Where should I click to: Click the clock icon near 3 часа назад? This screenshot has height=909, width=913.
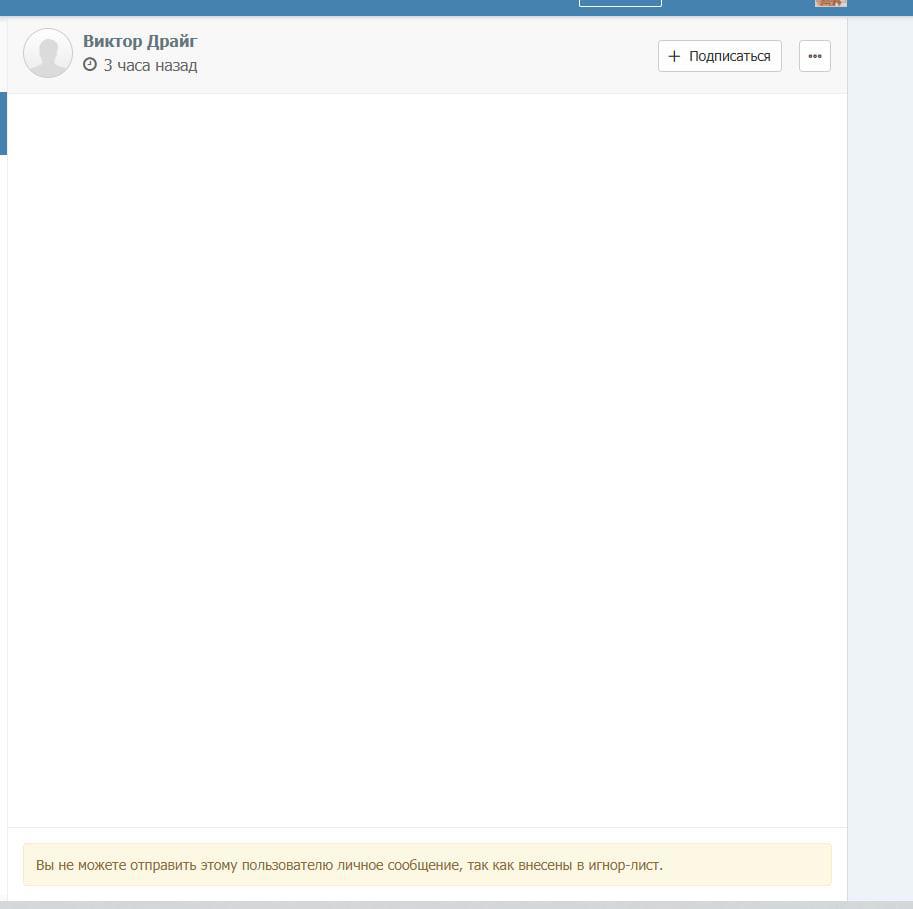(90, 65)
